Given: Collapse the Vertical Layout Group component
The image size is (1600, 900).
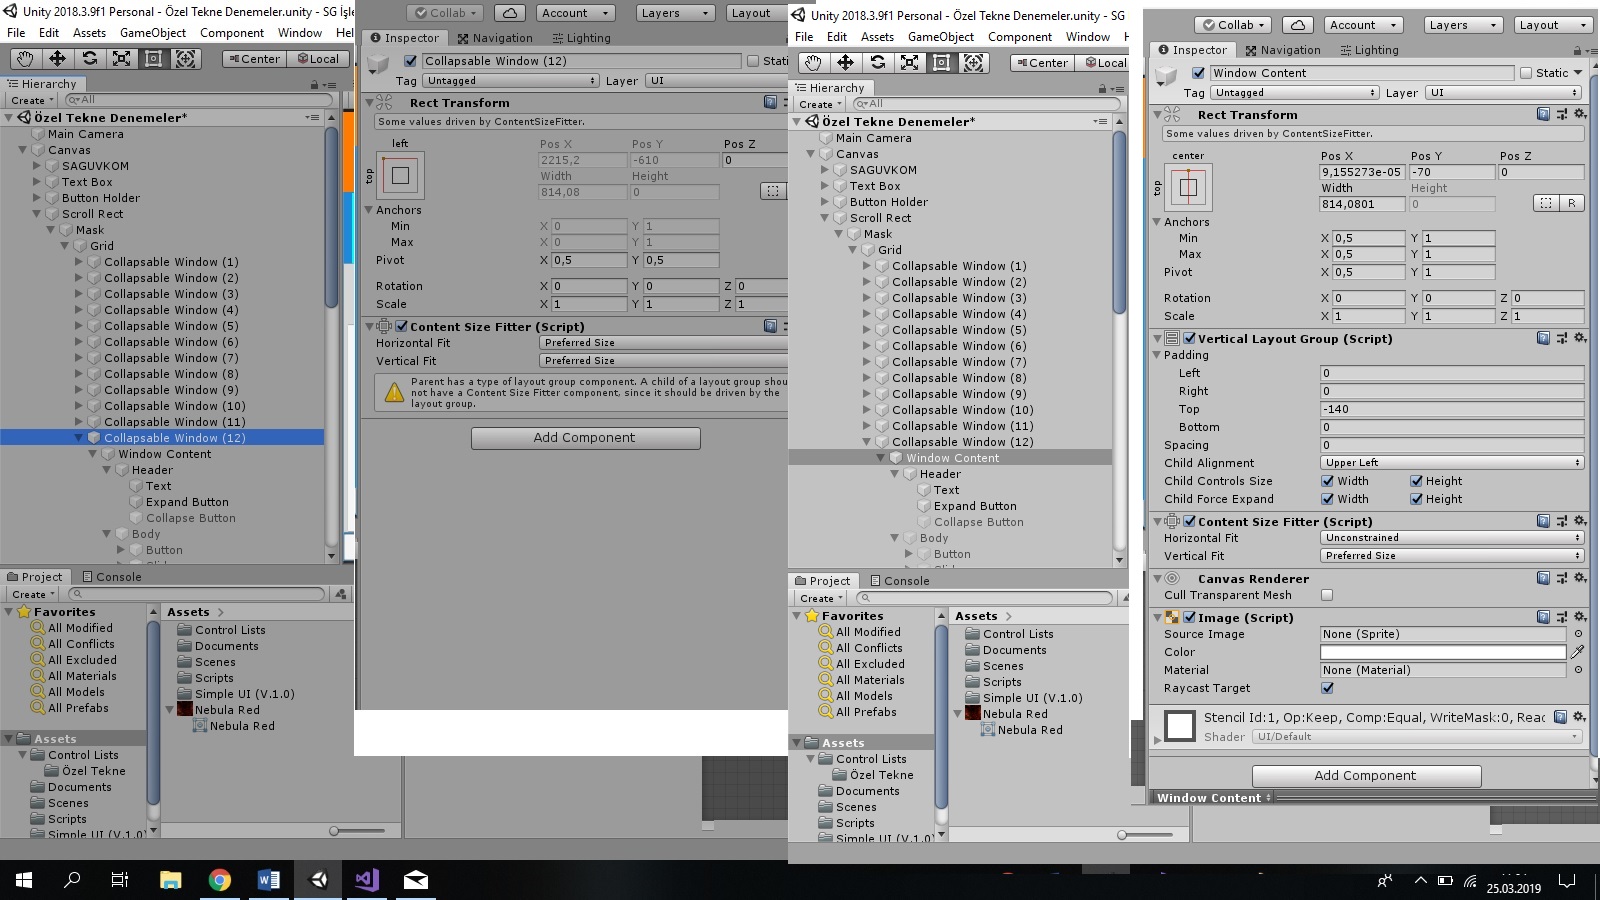Looking at the screenshot, I should coord(1158,339).
